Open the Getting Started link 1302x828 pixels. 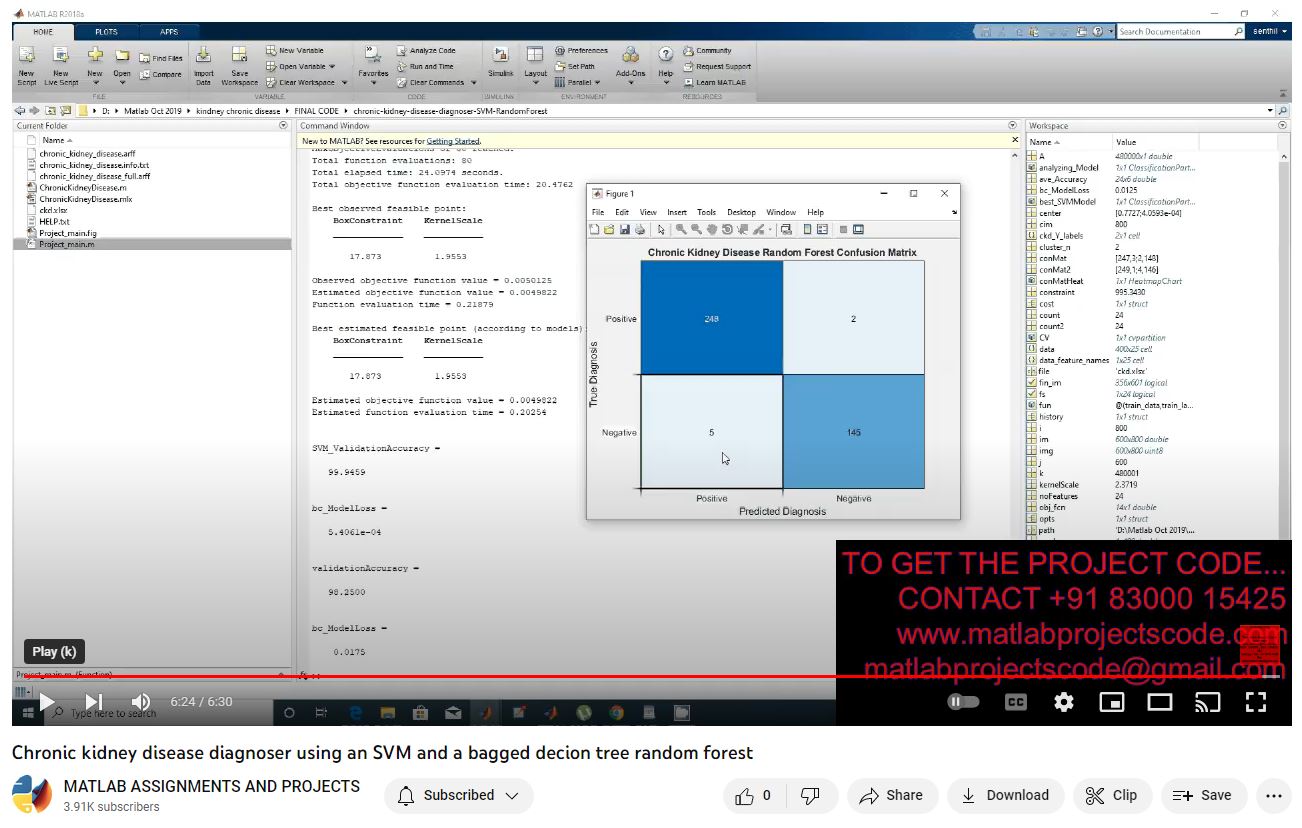(453, 141)
